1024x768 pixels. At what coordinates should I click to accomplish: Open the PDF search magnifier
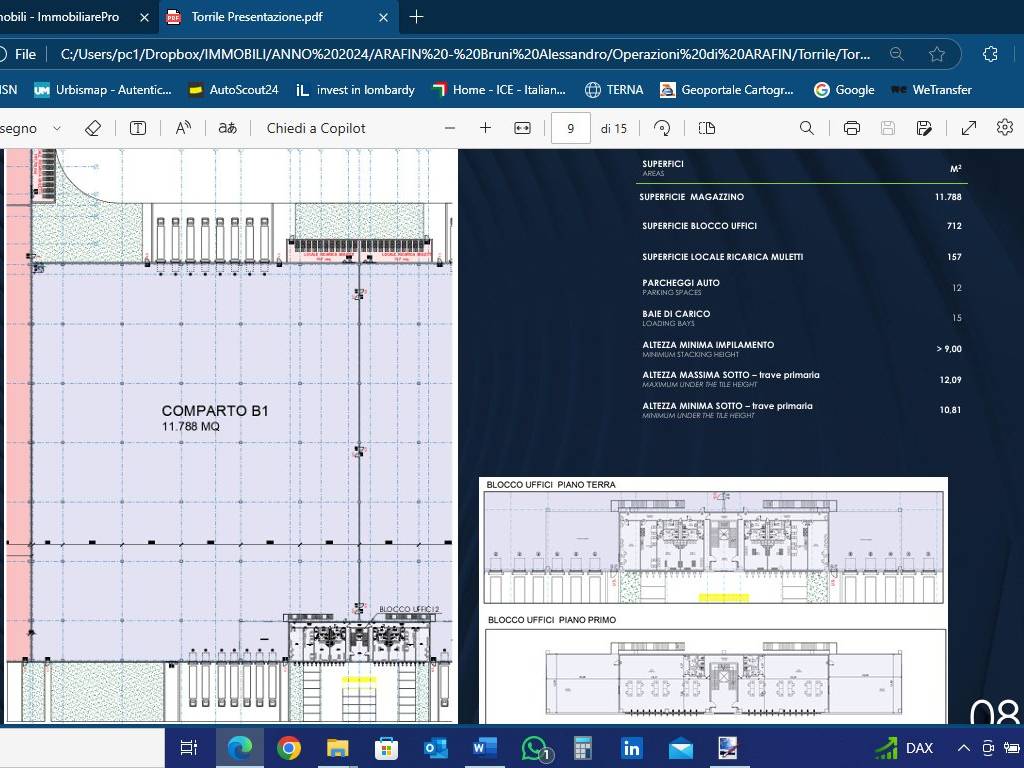click(807, 128)
